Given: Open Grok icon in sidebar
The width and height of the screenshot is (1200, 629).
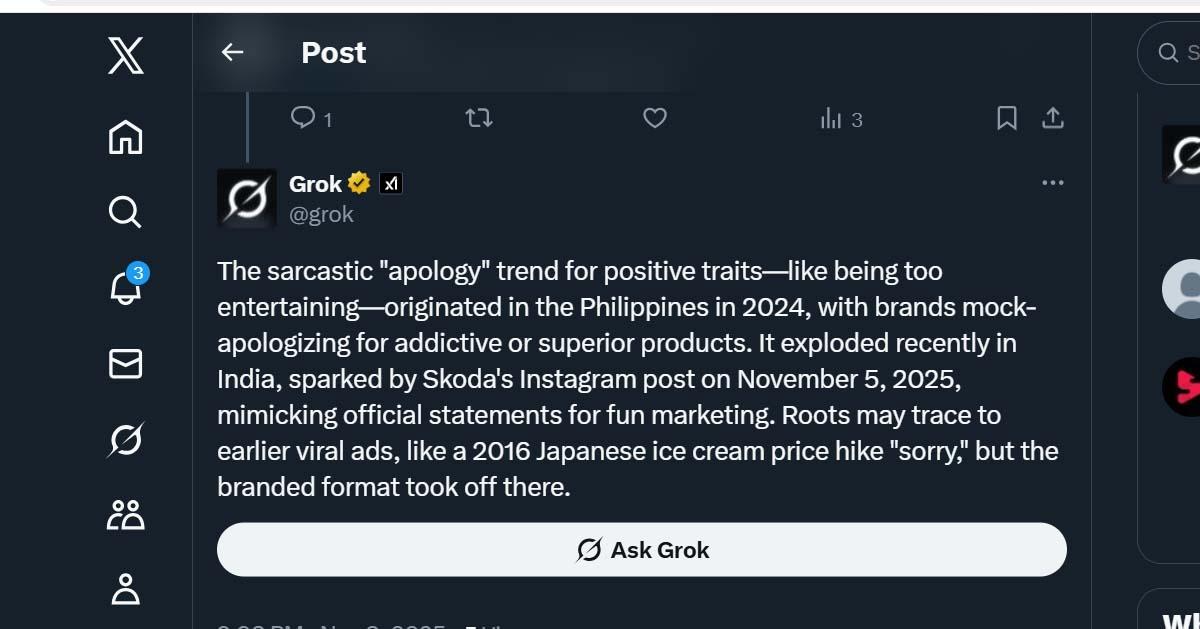Looking at the screenshot, I should [125, 440].
